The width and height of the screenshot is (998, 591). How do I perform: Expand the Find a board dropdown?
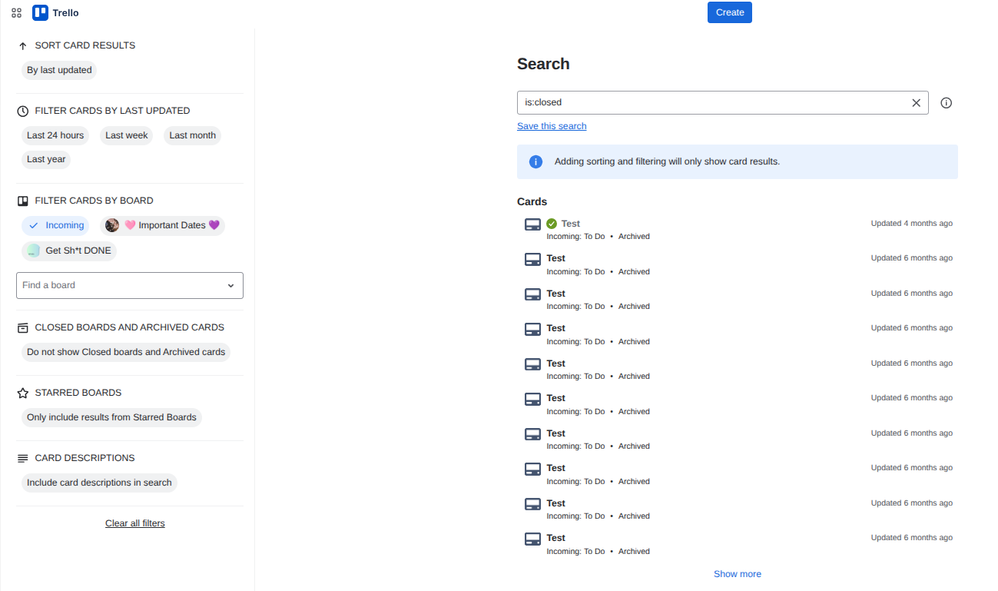pyautogui.click(x=129, y=285)
